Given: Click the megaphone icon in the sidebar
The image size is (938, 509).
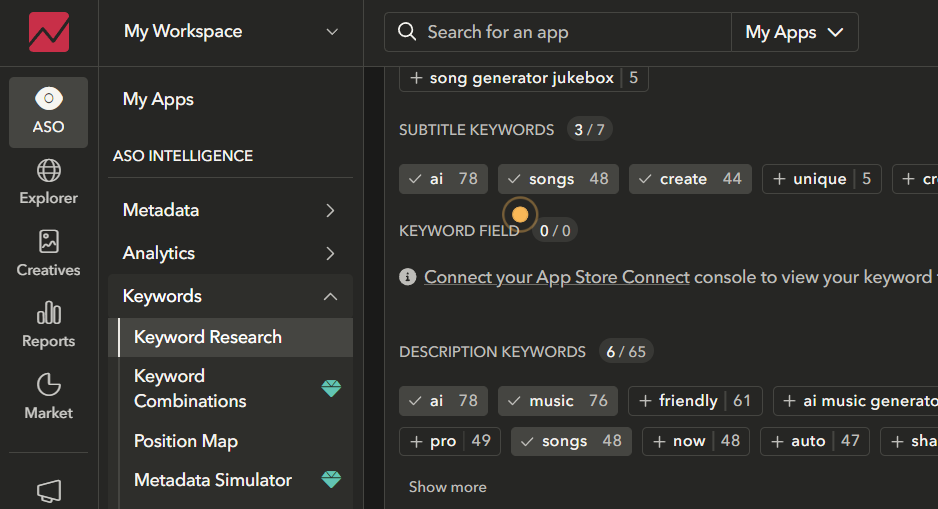Looking at the screenshot, I should (49, 490).
